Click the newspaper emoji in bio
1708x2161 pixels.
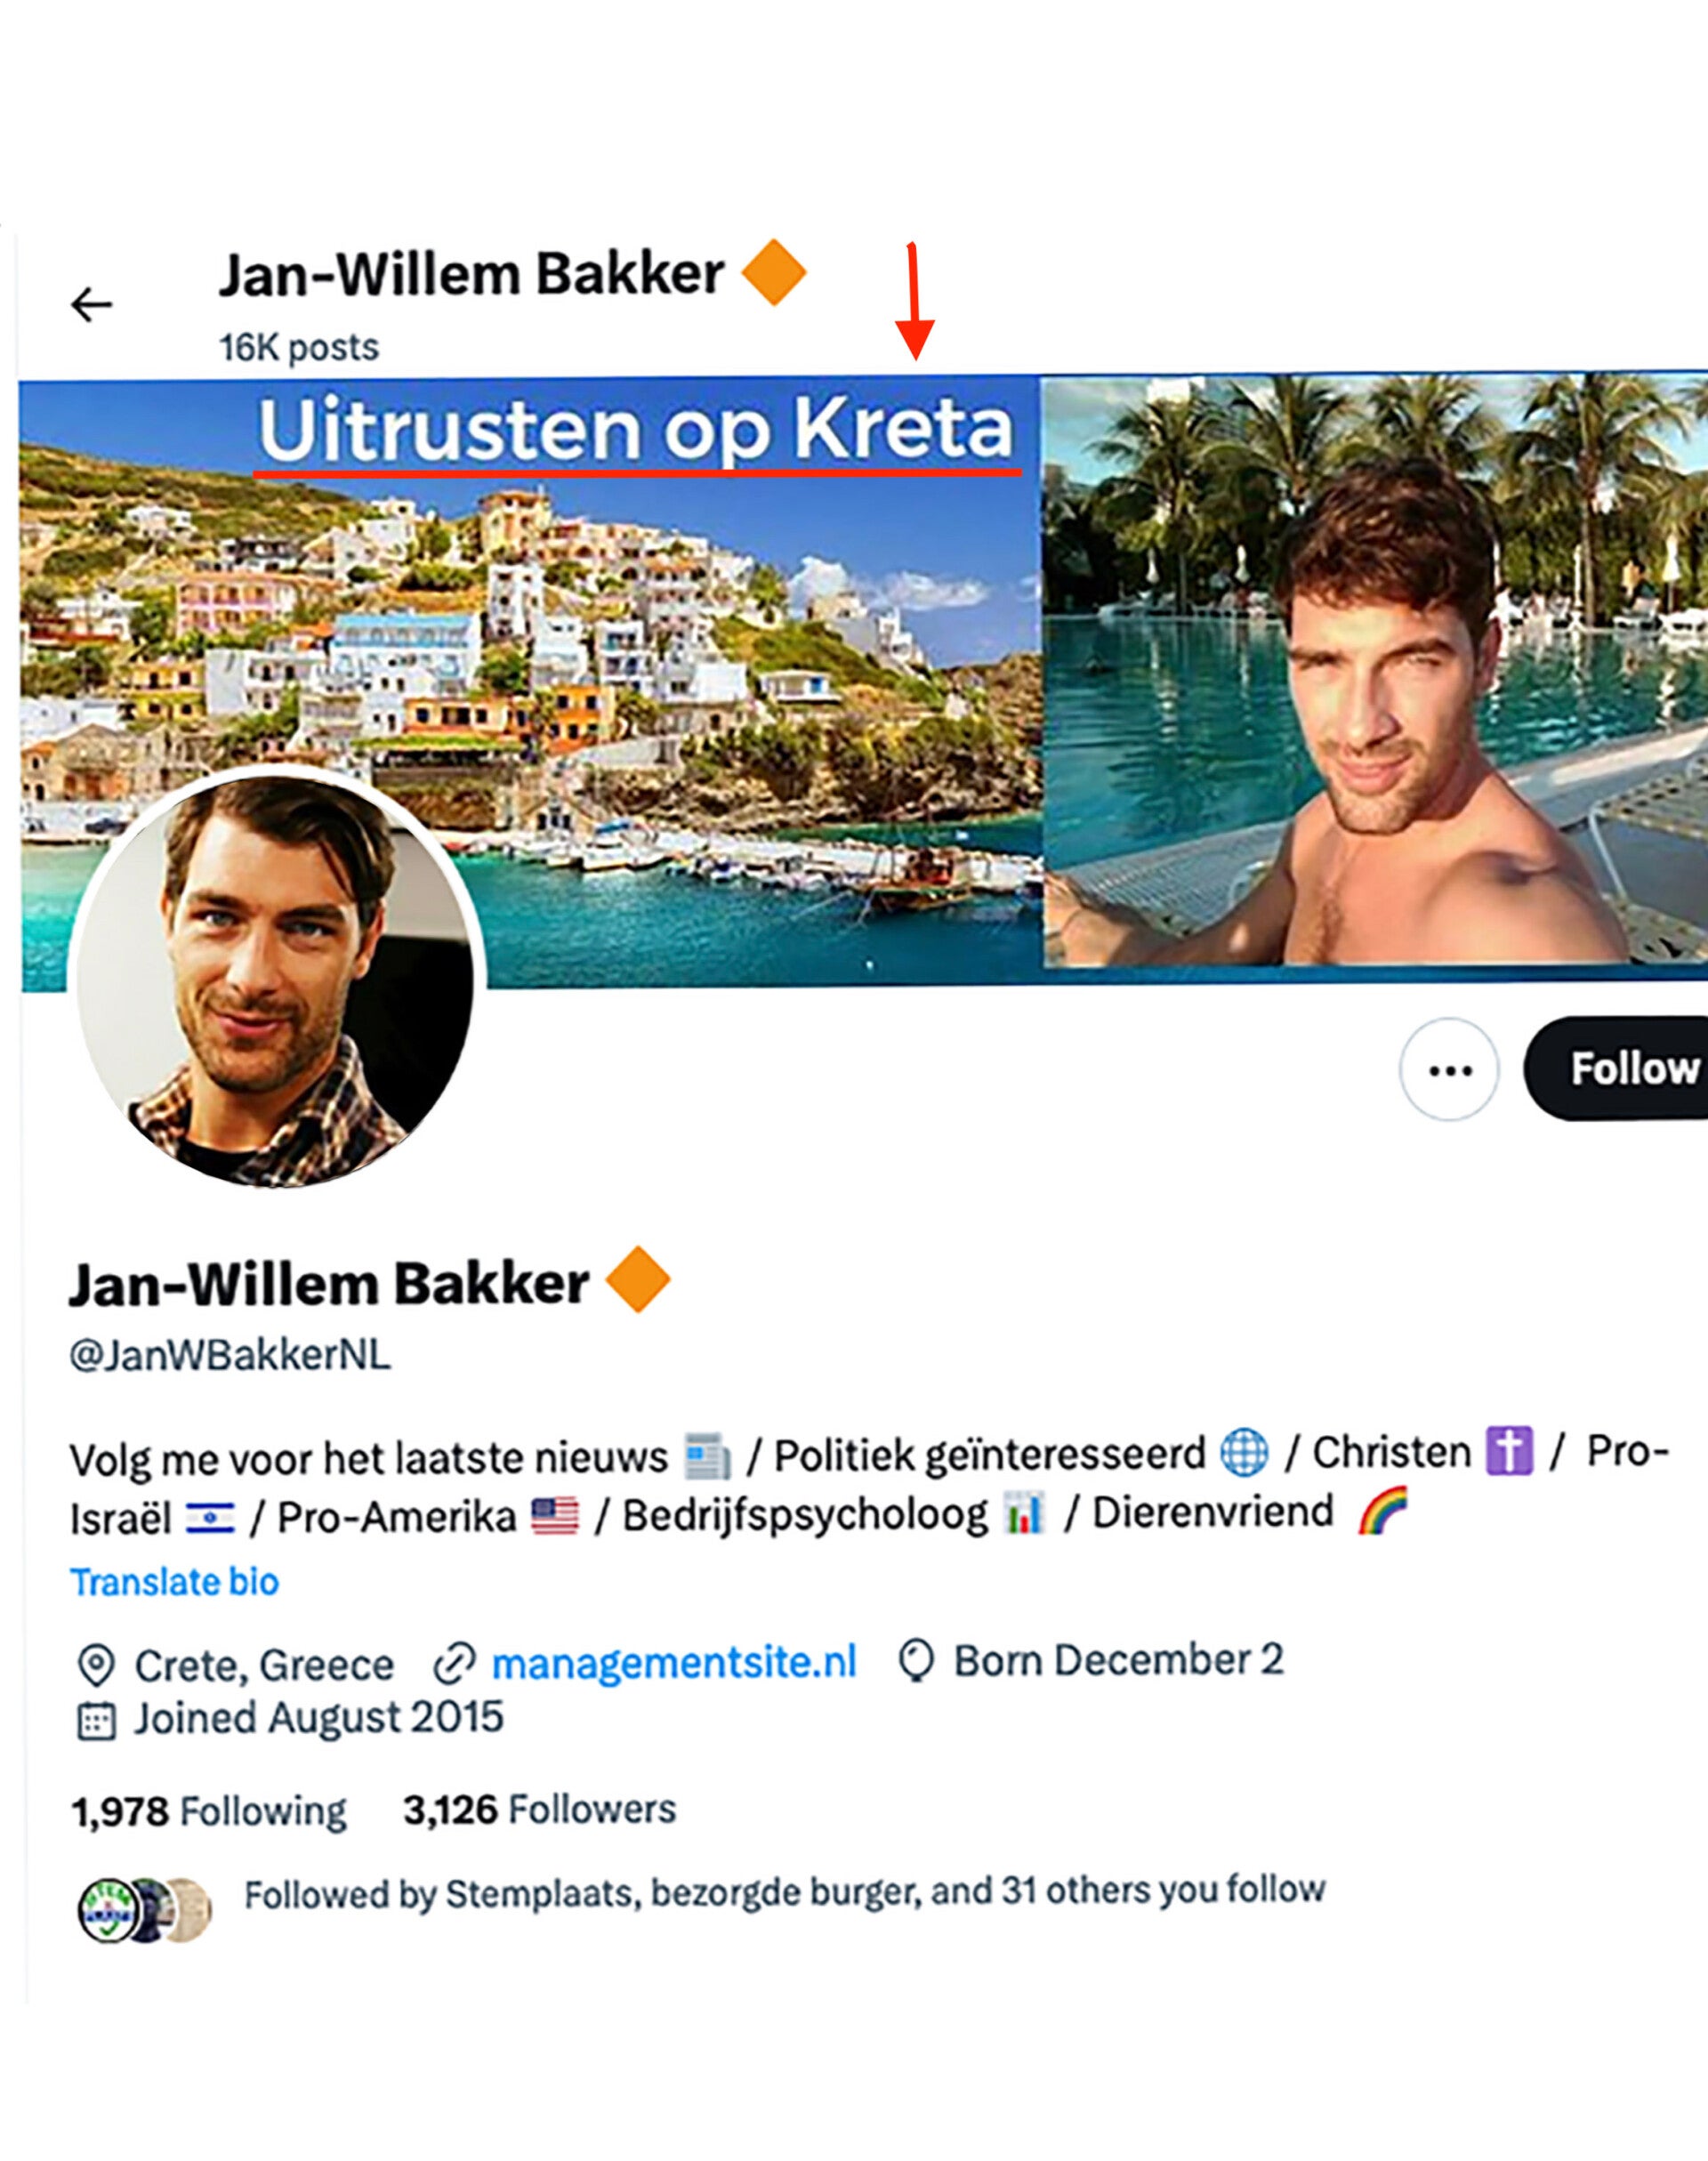pyautogui.click(x=707, y=1456)
